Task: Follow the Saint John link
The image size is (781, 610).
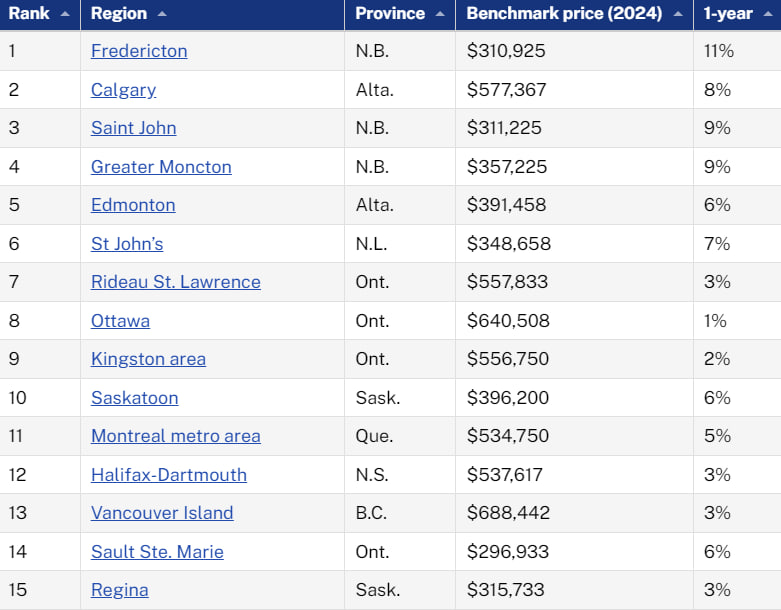Action: click(133, 128)
